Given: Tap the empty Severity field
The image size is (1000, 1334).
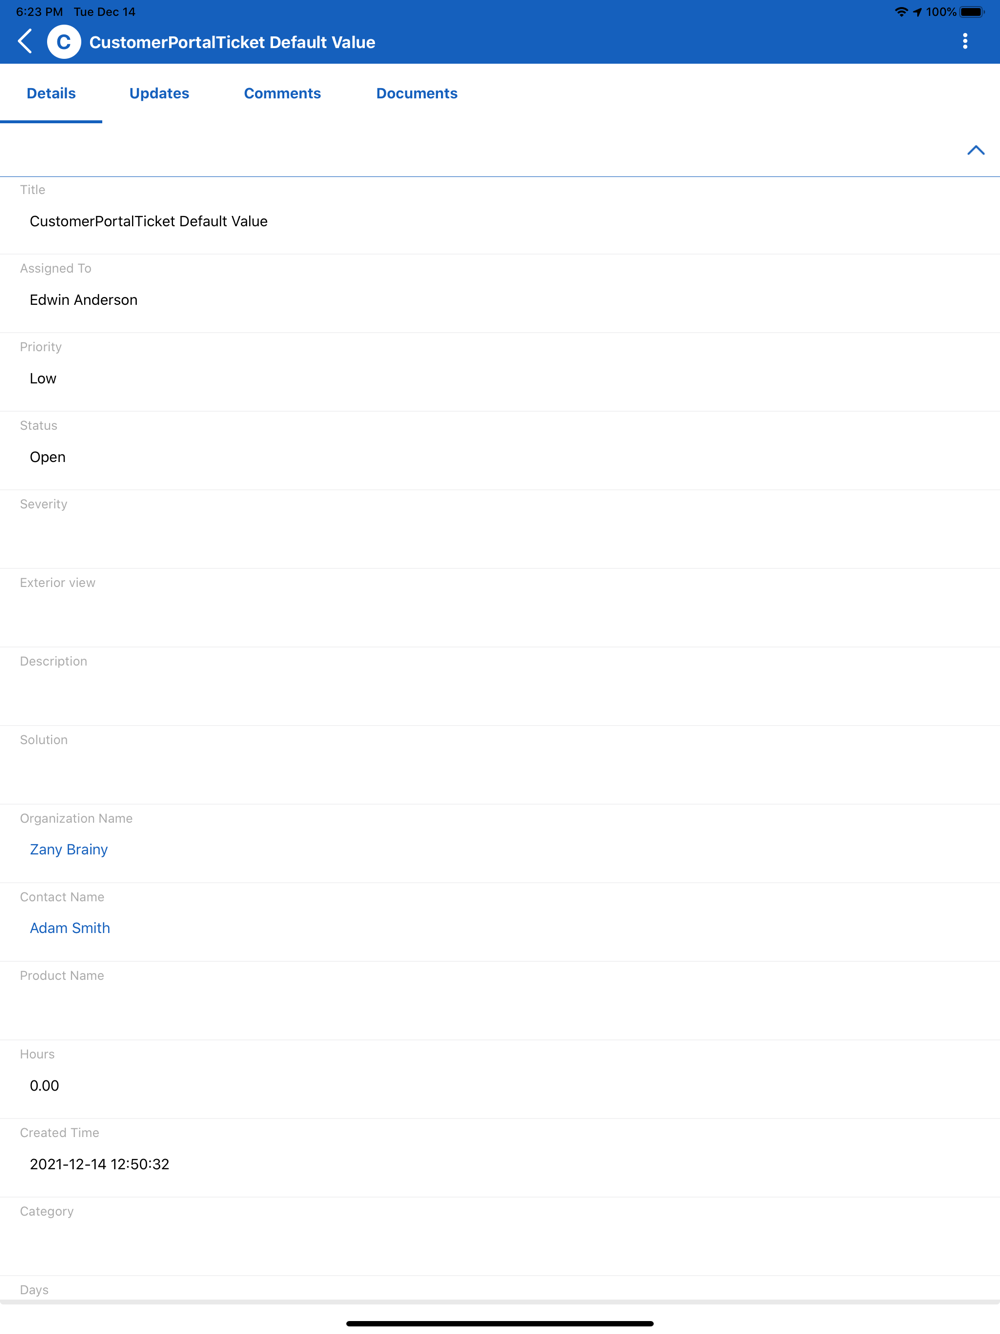Looking at the screenshot, I should [x=500, y=529].
